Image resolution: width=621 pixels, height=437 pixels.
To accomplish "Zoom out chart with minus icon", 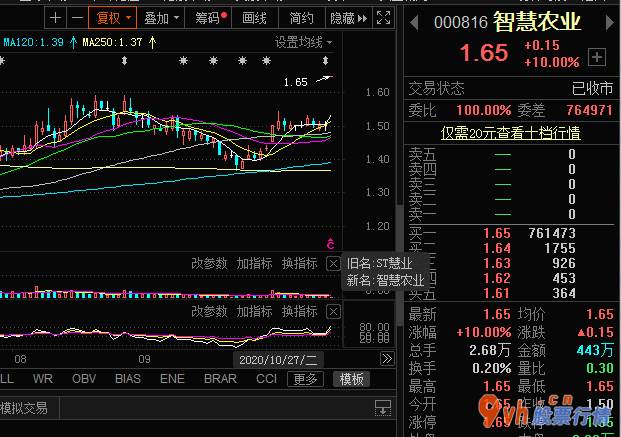I will tap(75, 18).
